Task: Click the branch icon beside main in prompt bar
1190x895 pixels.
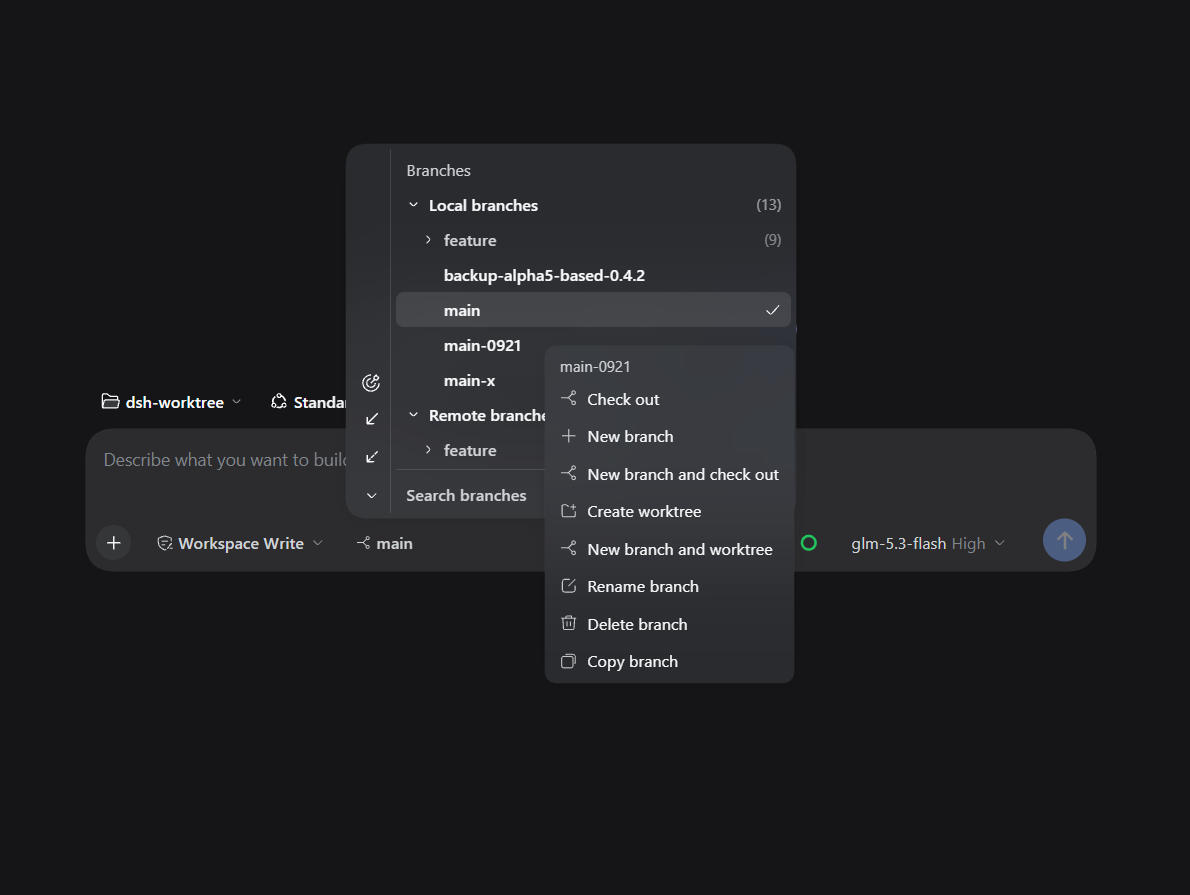Action: tap(364, 543)
